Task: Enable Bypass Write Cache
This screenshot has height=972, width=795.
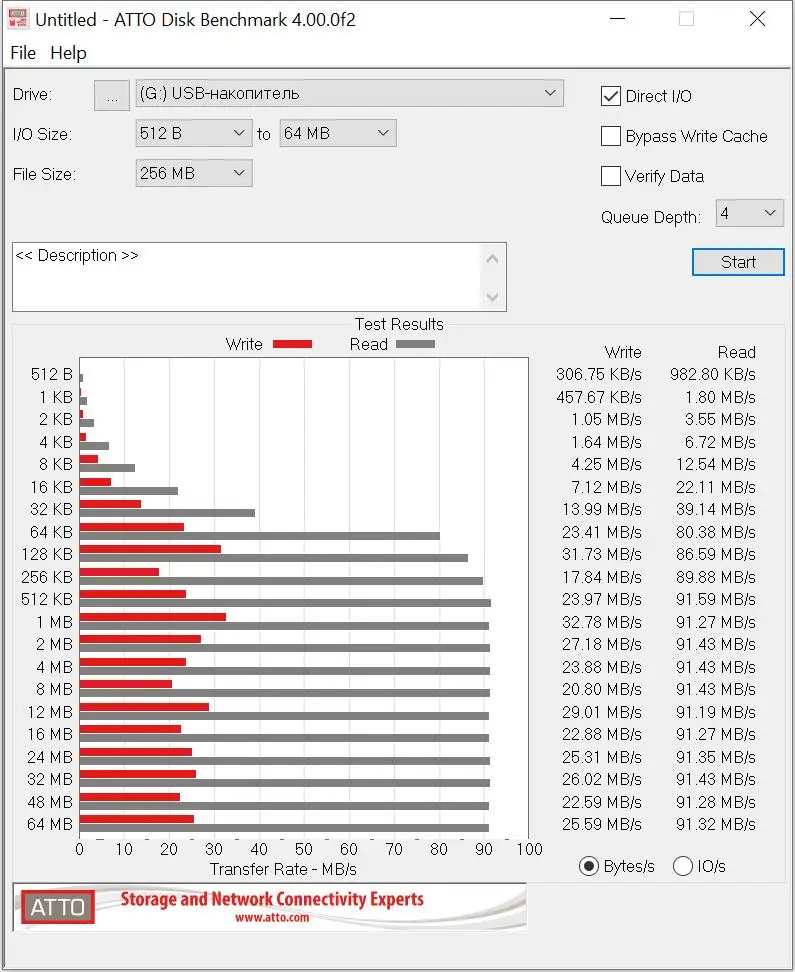Action: tap(611, 136)
